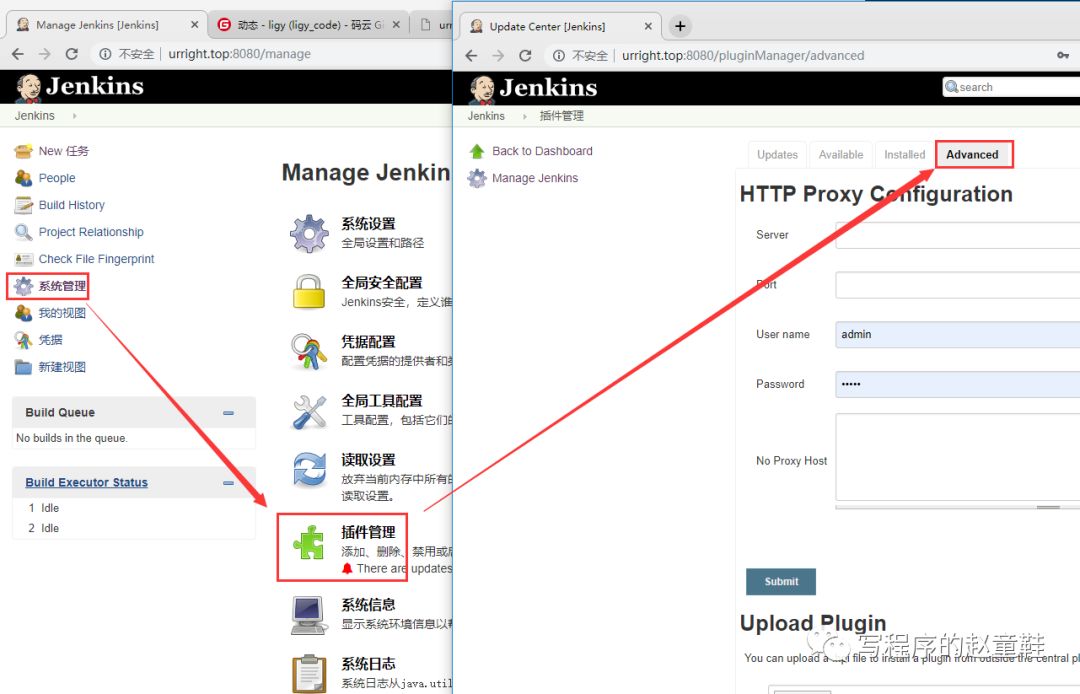Image resolution: width=1080 pixels, height=694 pixels.
Task: Click the Back to Dashboard link
Action: coord(542,151)
